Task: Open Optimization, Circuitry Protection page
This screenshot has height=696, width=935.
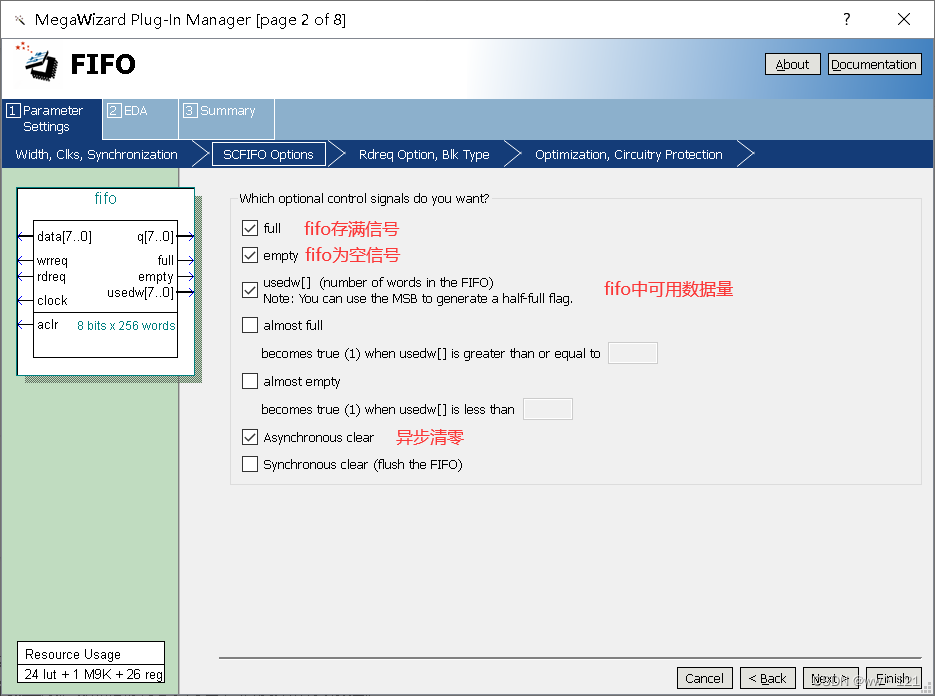Action: coord(628,154)
